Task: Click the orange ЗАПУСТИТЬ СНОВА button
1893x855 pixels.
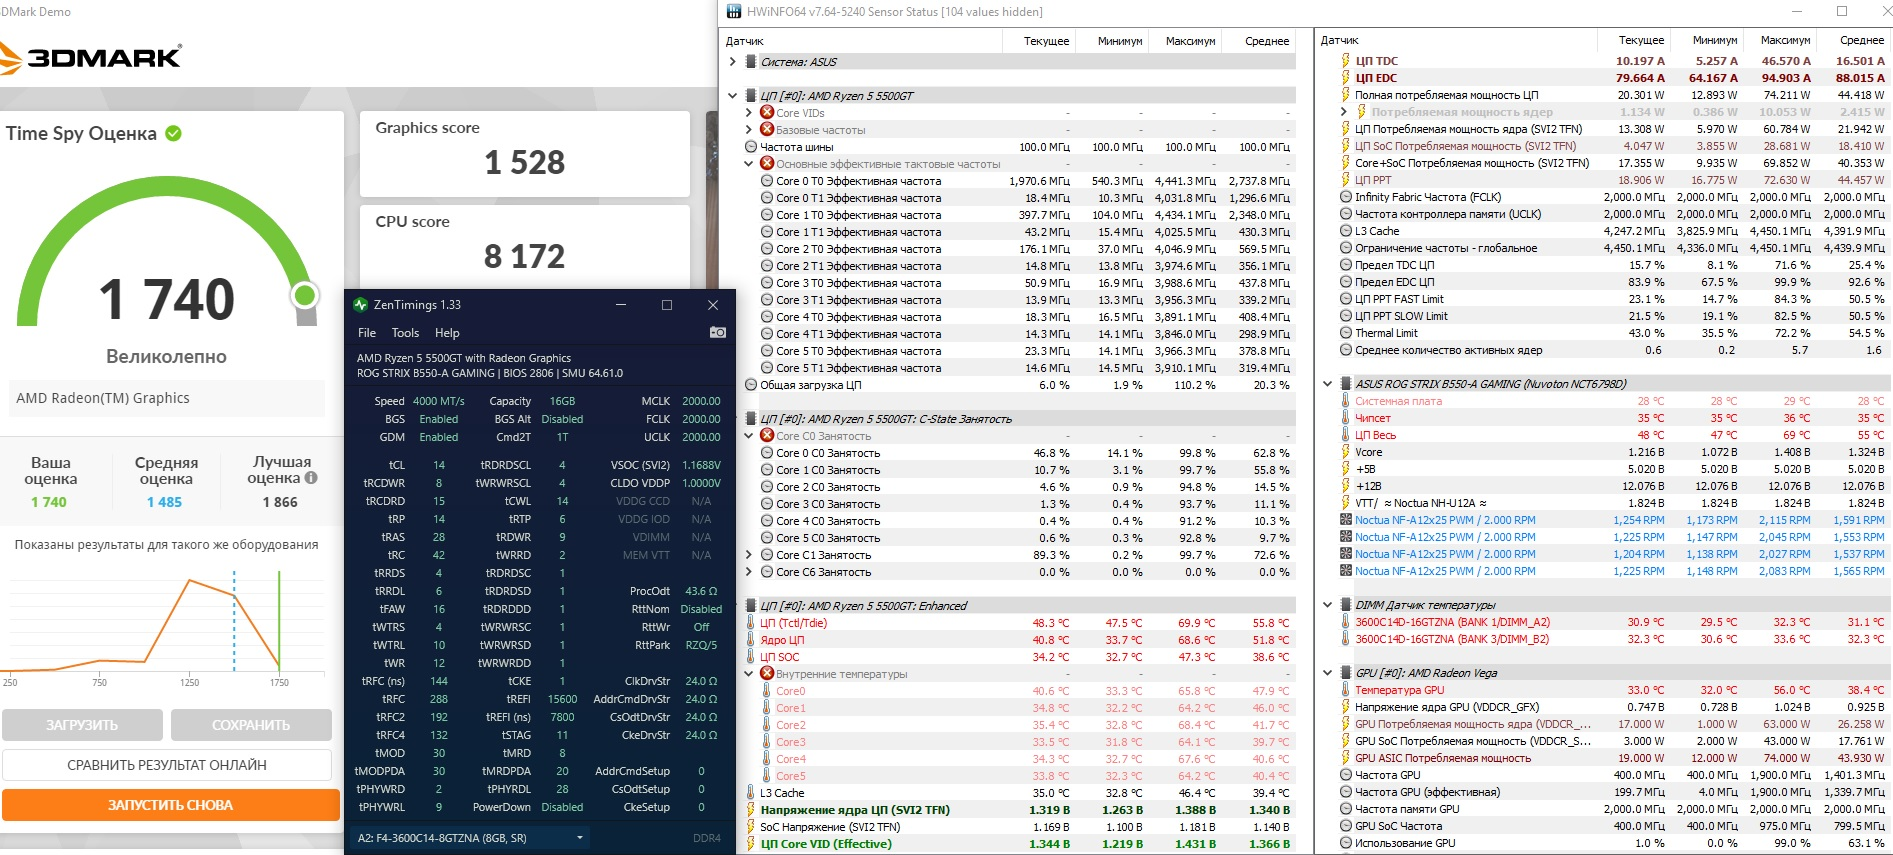Action: click(x=170, y=805)
